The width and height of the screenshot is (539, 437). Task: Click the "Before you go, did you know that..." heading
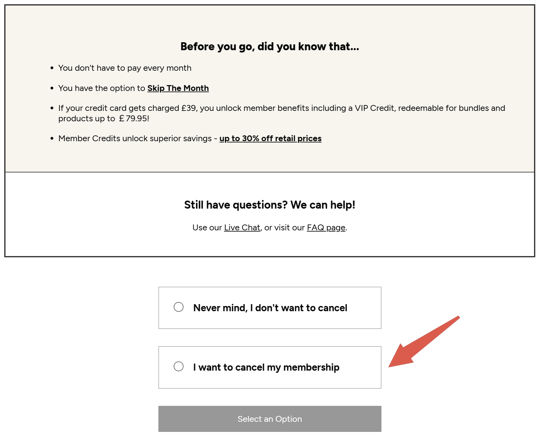pyautogui.click(x=270, y=46)
